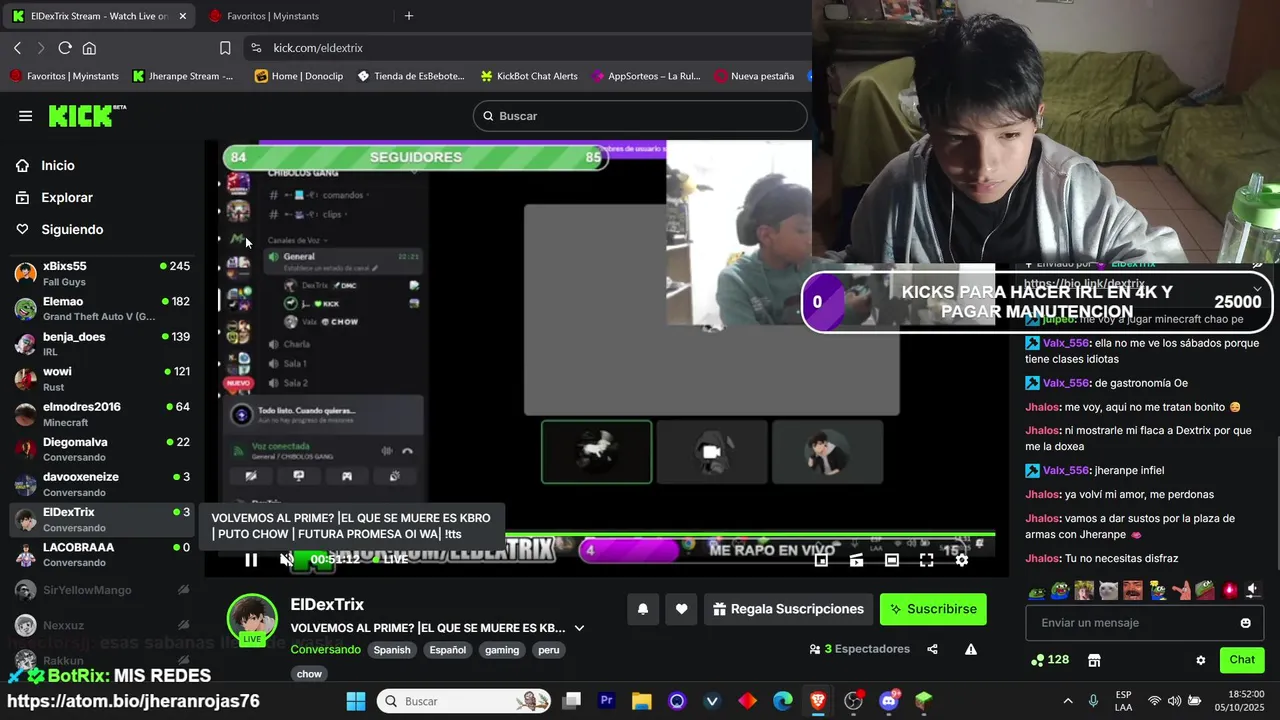
Task: Click the browser back arrow
Action: coord(18,48)
